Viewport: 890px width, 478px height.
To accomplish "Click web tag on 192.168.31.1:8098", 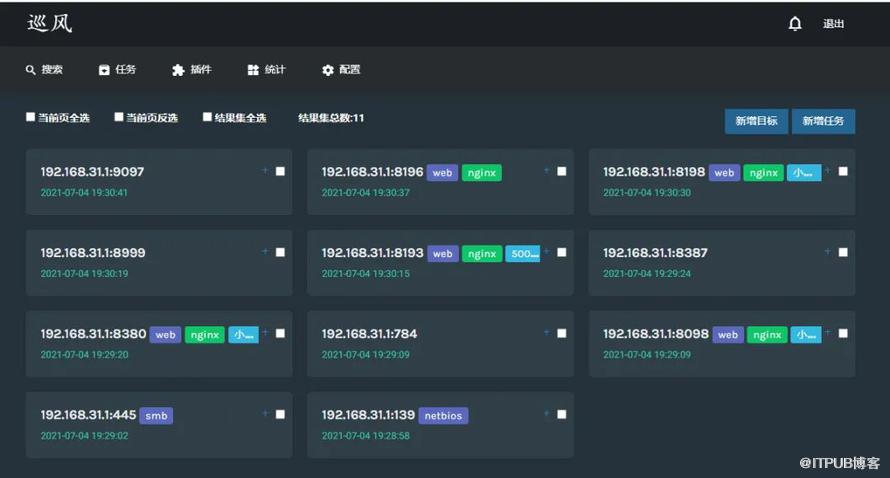I will [x=728, y=335].
